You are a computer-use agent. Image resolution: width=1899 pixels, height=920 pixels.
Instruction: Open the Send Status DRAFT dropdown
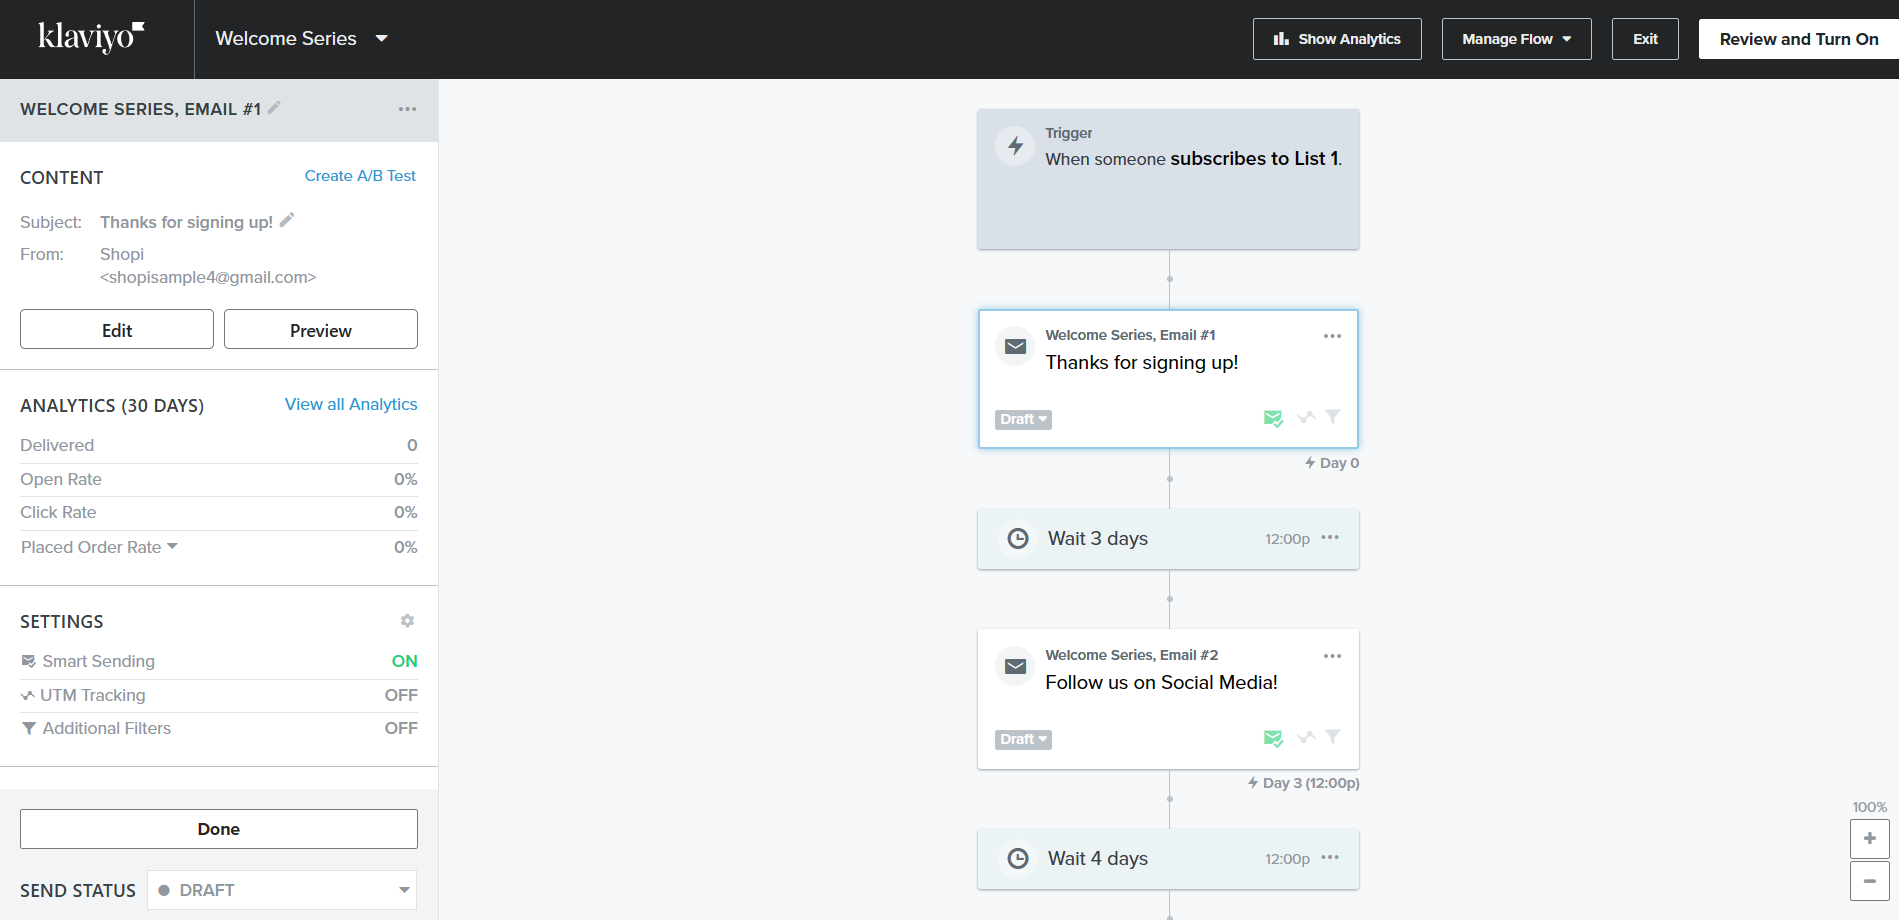pos(282,890)
